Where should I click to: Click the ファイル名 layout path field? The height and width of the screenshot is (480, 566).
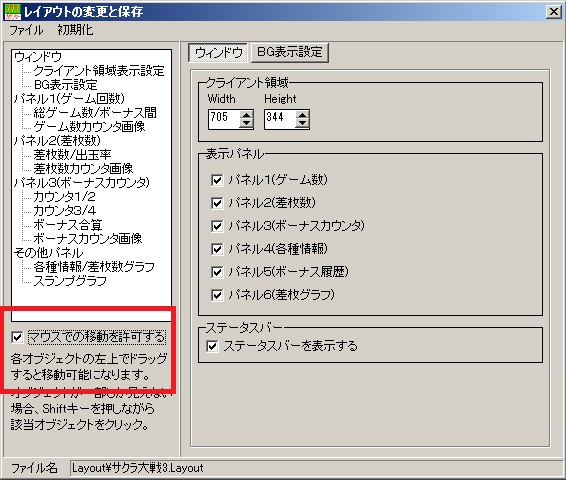pos(314,468)
